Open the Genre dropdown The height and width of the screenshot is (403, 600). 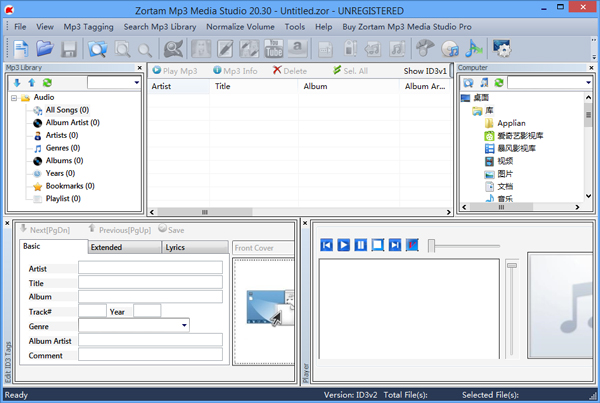(x=184, y=326)
